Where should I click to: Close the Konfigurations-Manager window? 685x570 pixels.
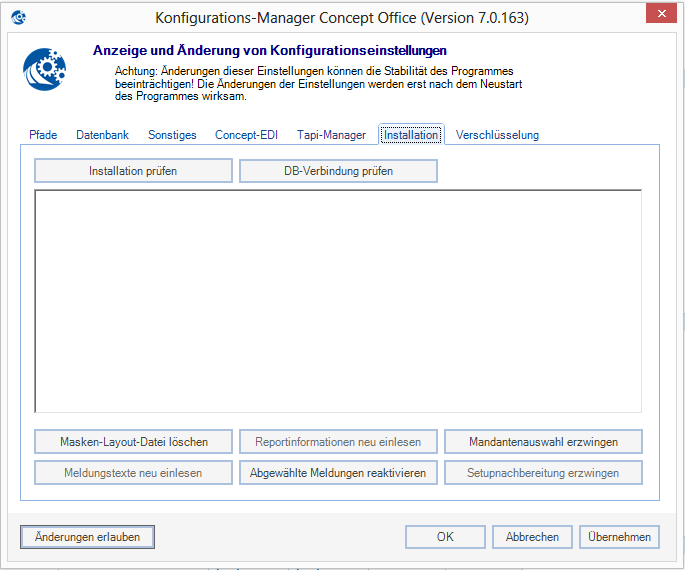[x=659, y=14]
